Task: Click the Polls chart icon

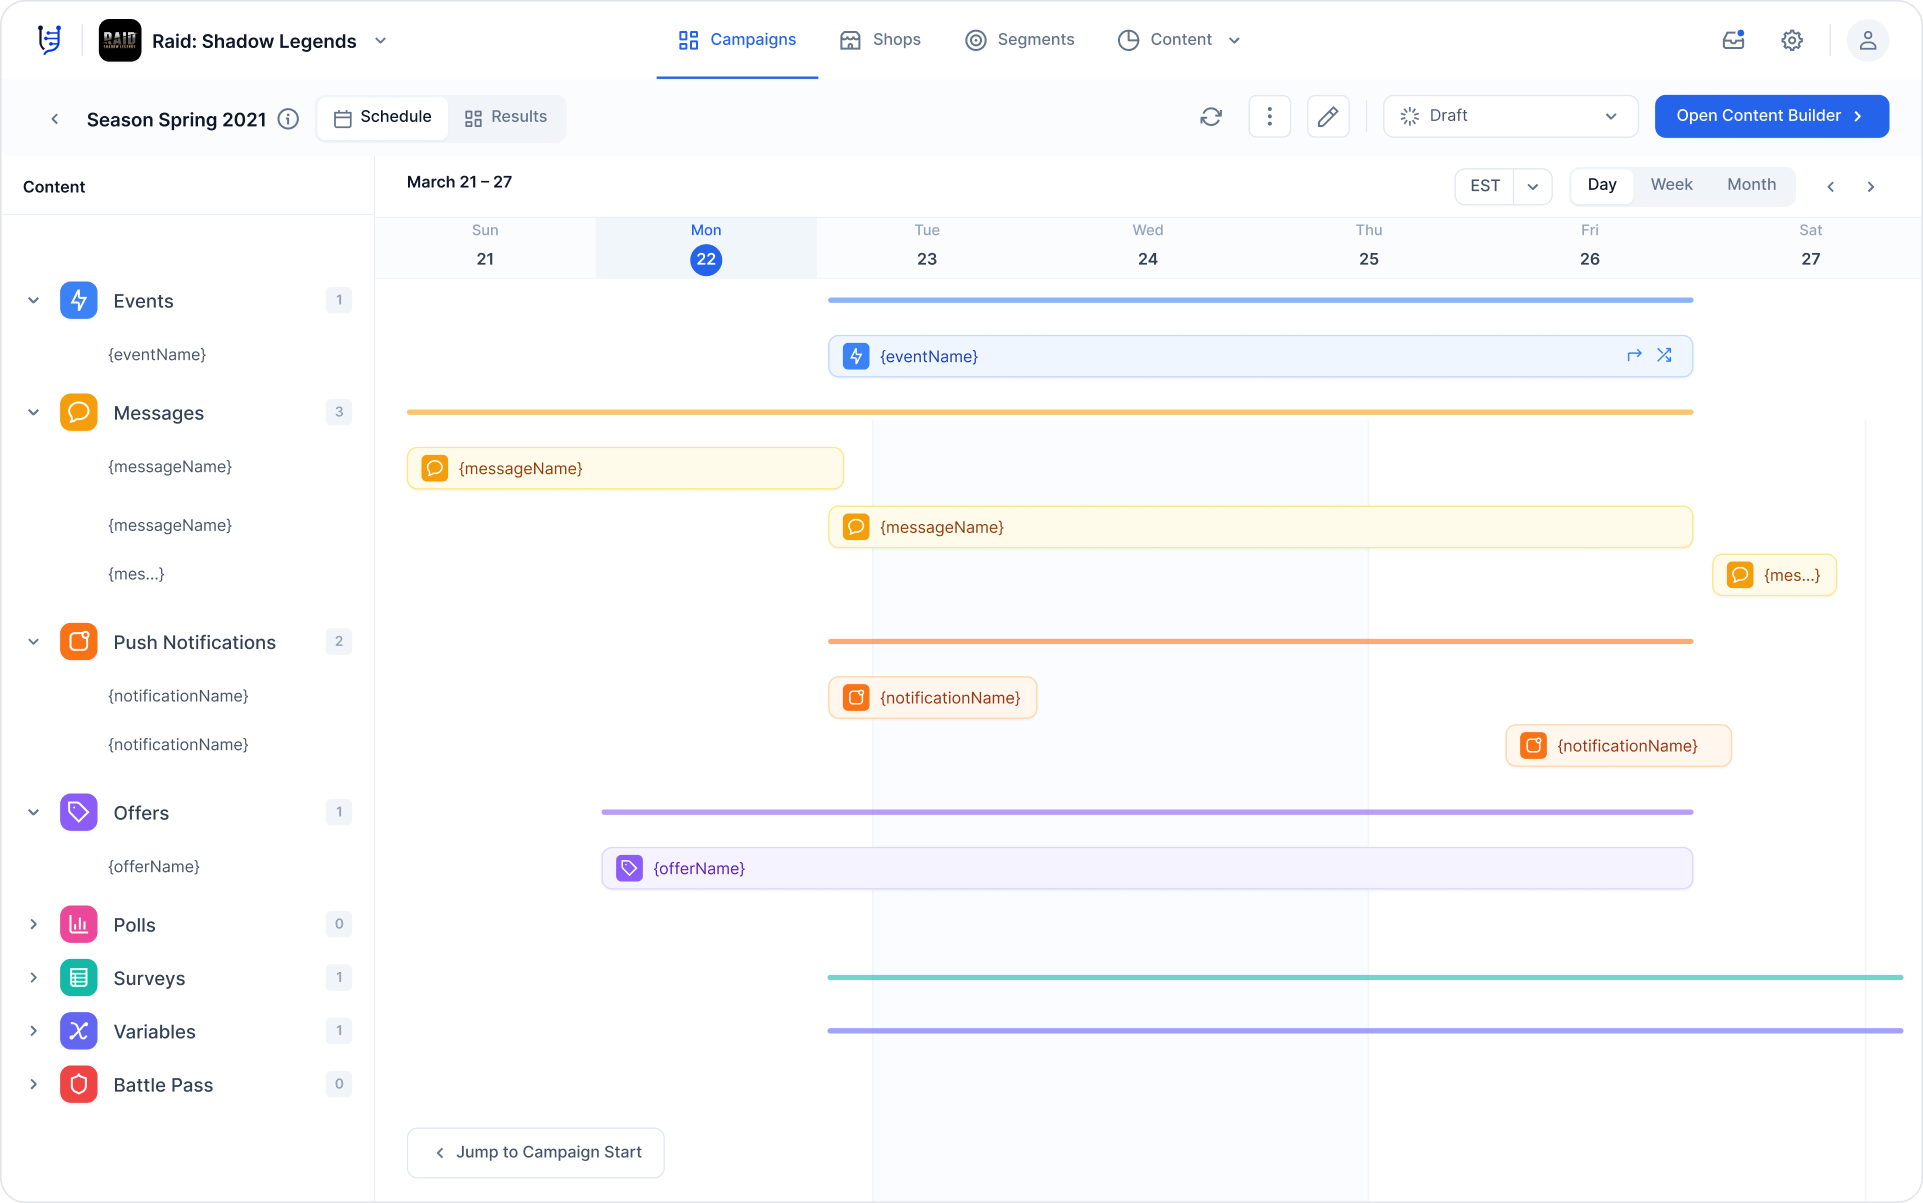Action: (x=78, y=924)
